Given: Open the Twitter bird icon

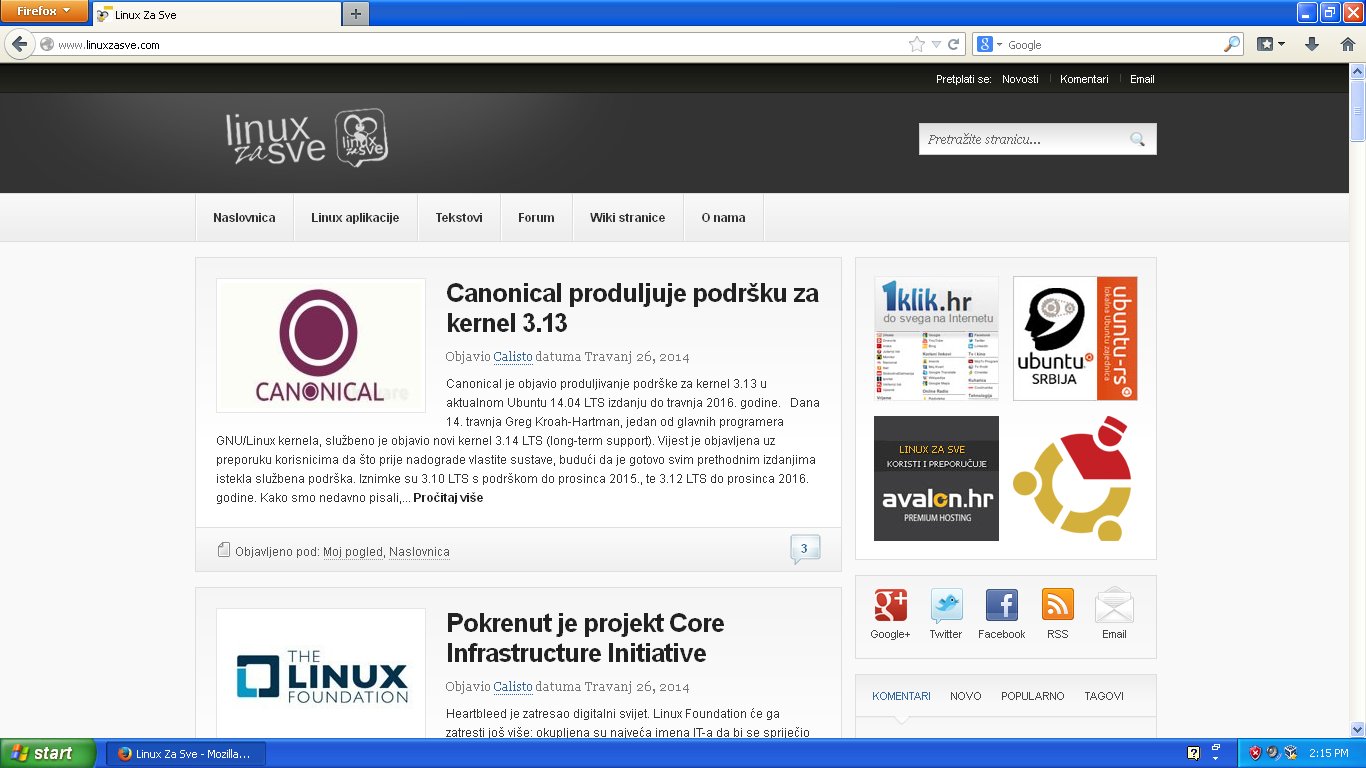Looking at the screenshot, I should click(946, 605).
